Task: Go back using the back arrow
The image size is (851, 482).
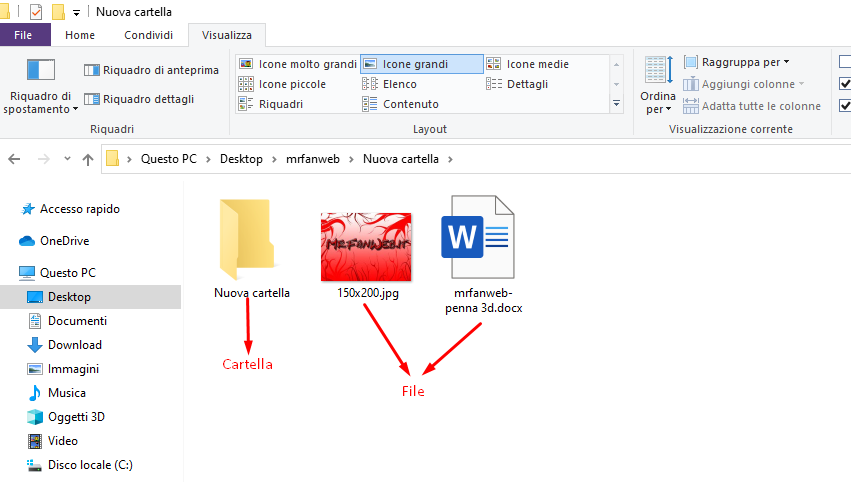Action: (15, 159)
